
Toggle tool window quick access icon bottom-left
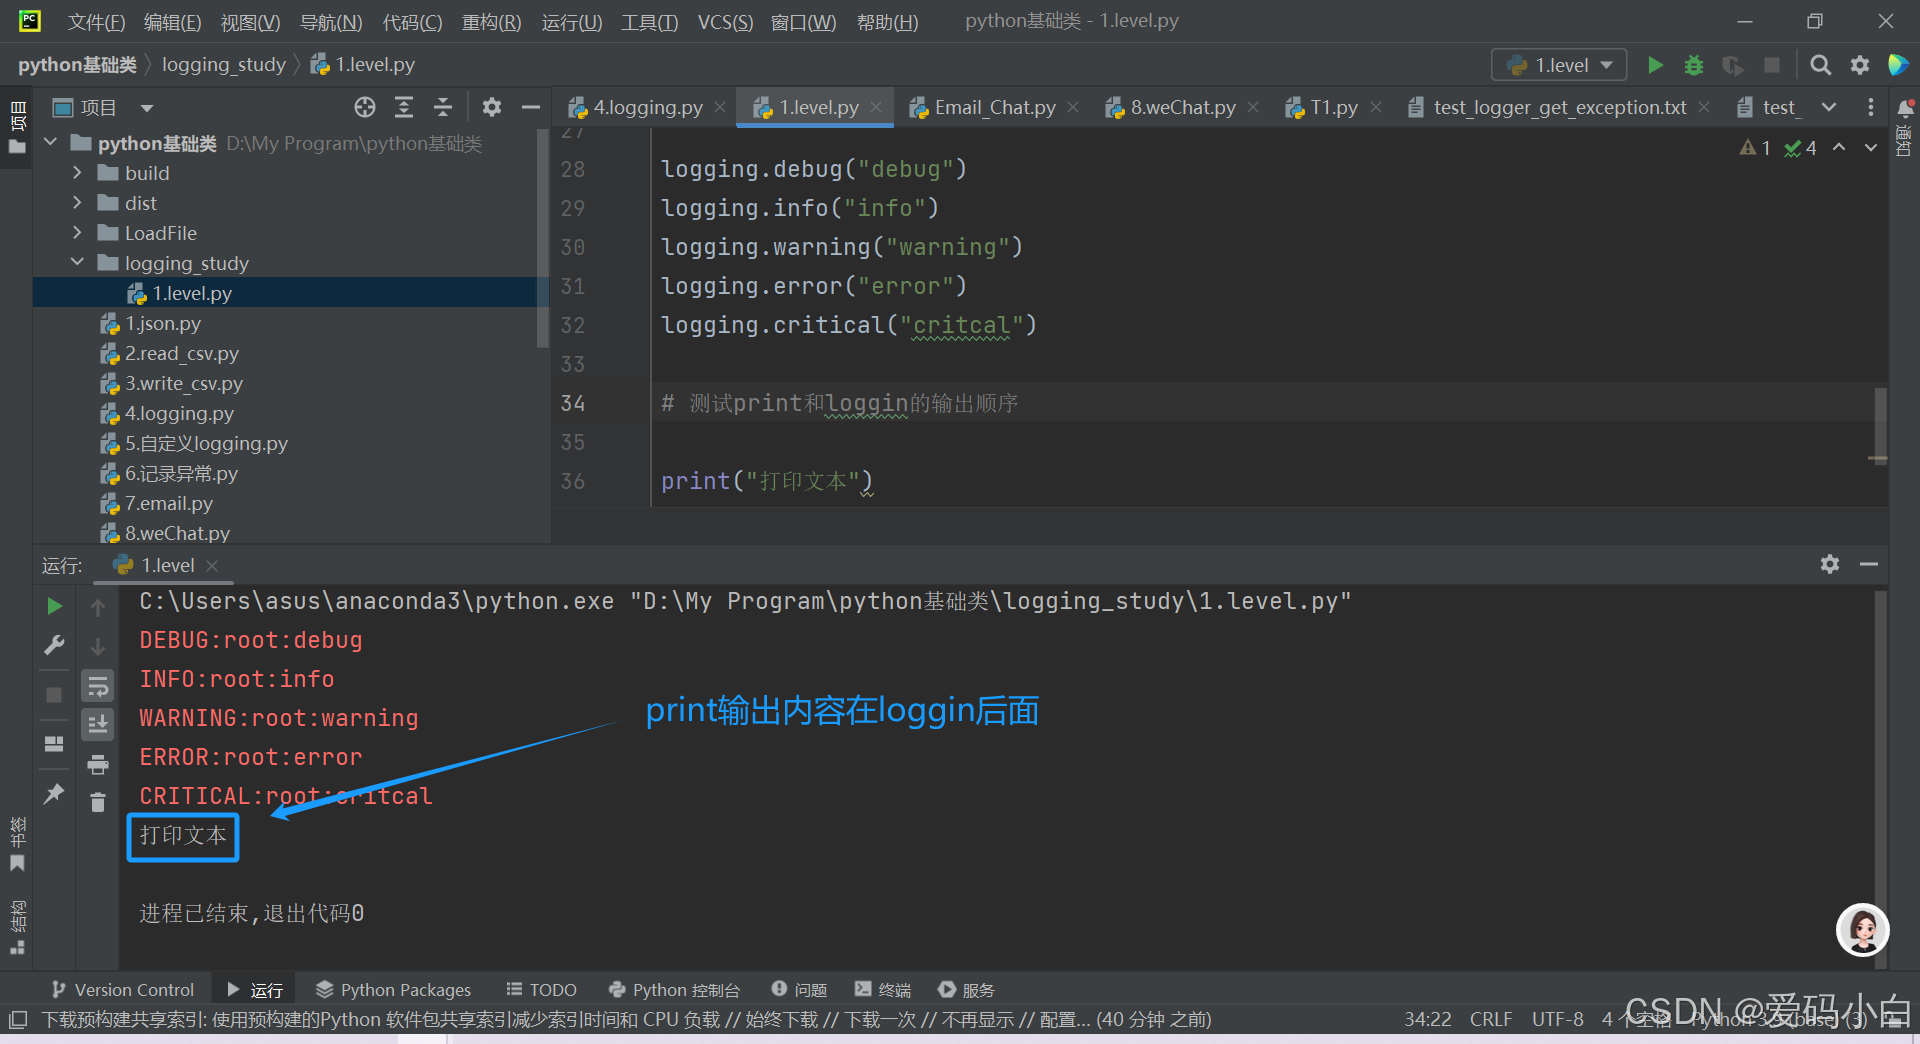(17, 1020)
